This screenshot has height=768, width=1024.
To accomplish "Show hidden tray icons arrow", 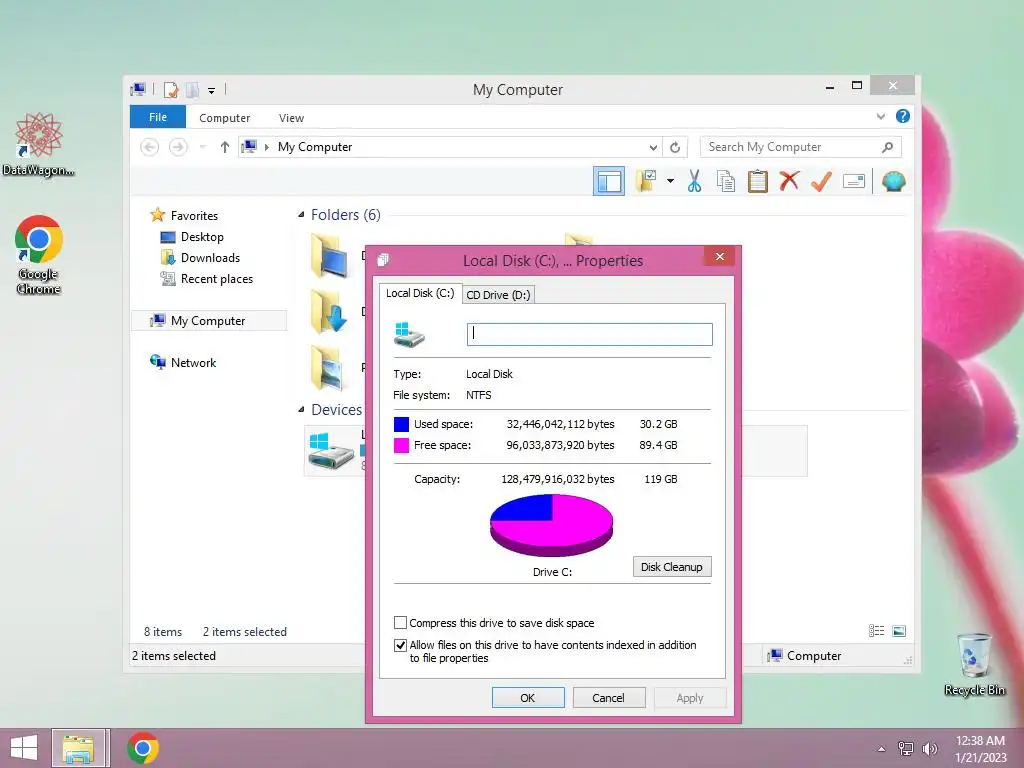I will 882,749.
